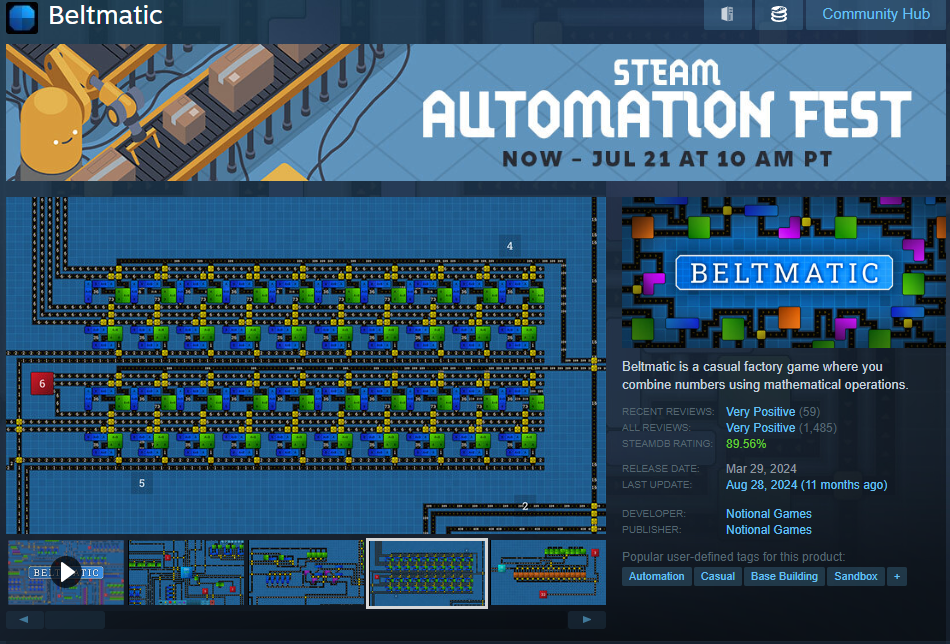Open developer Notional Games link
This screenshot has width=950, height=644.
[769, 514]
